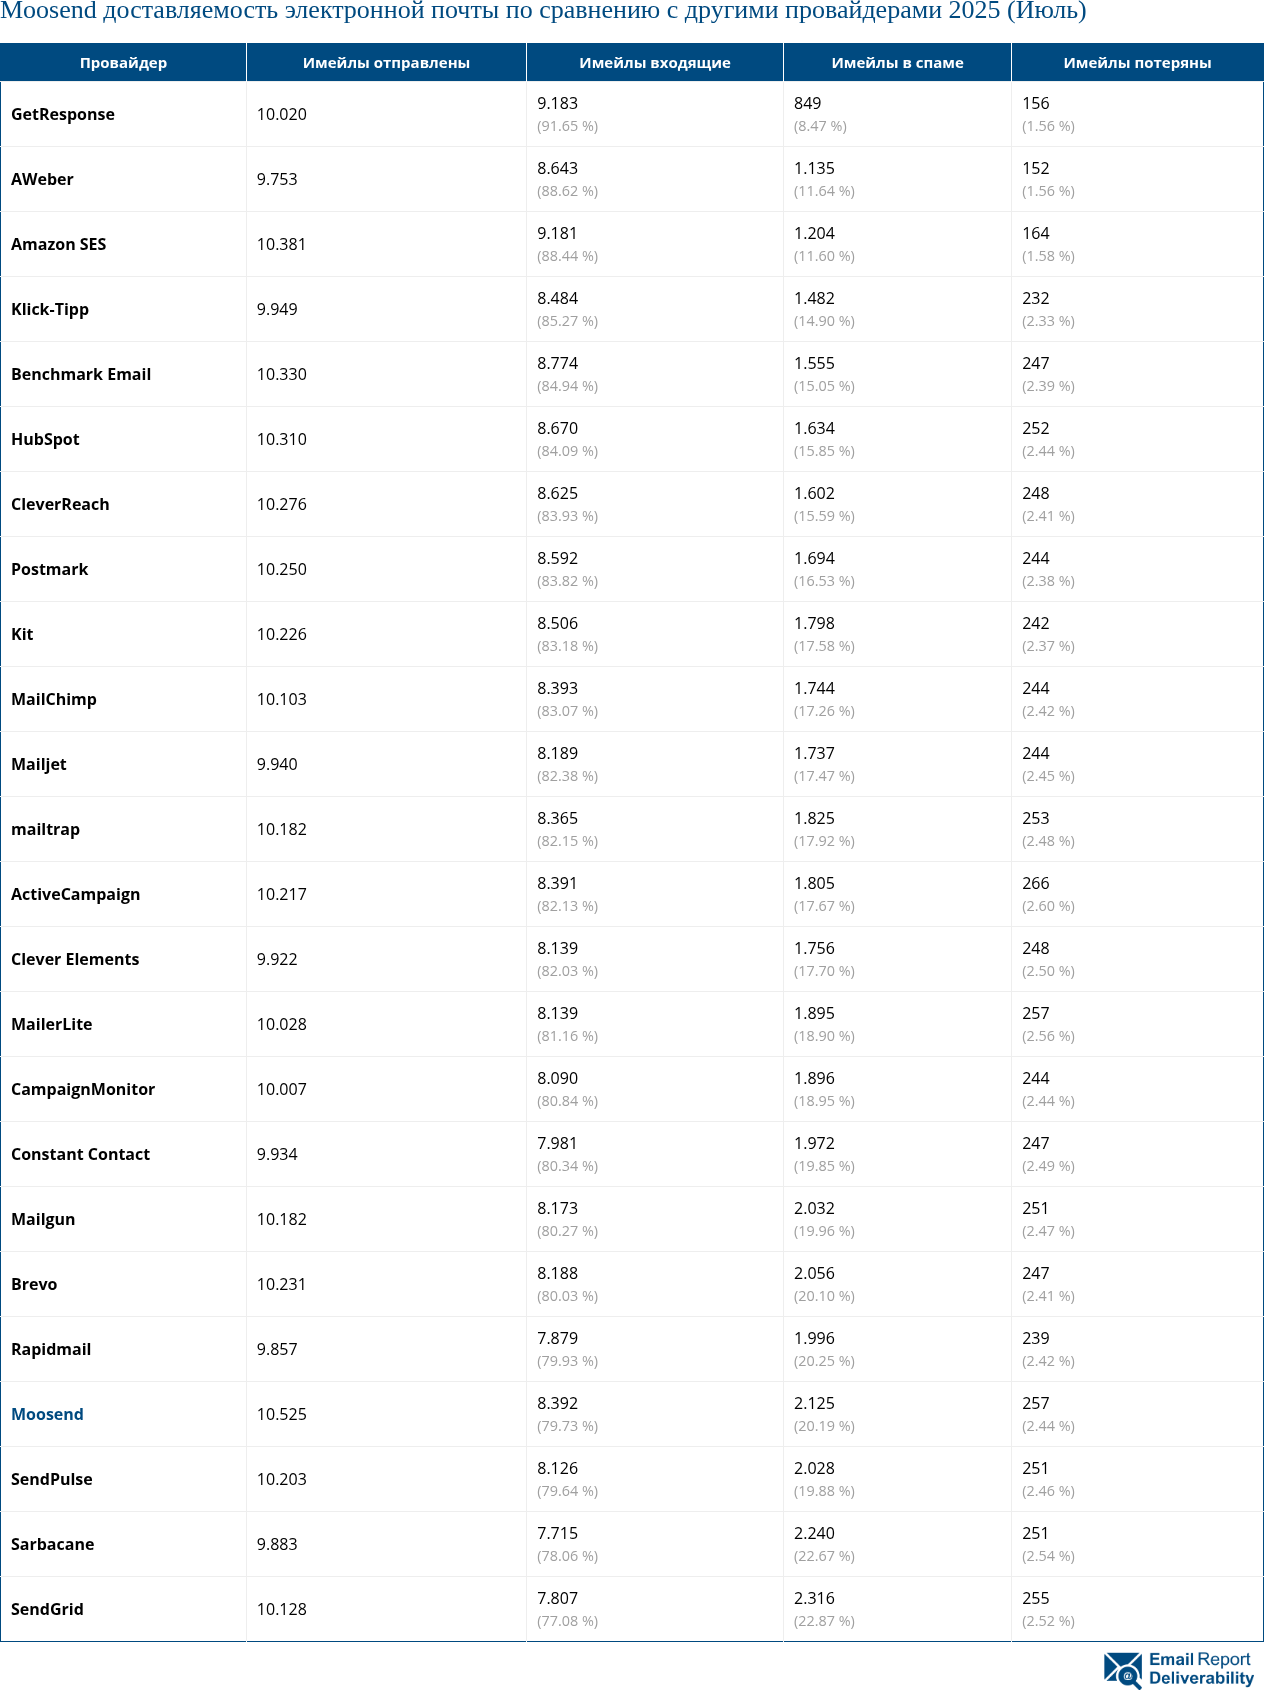Open the Moosend provider link

(47, 1414)
